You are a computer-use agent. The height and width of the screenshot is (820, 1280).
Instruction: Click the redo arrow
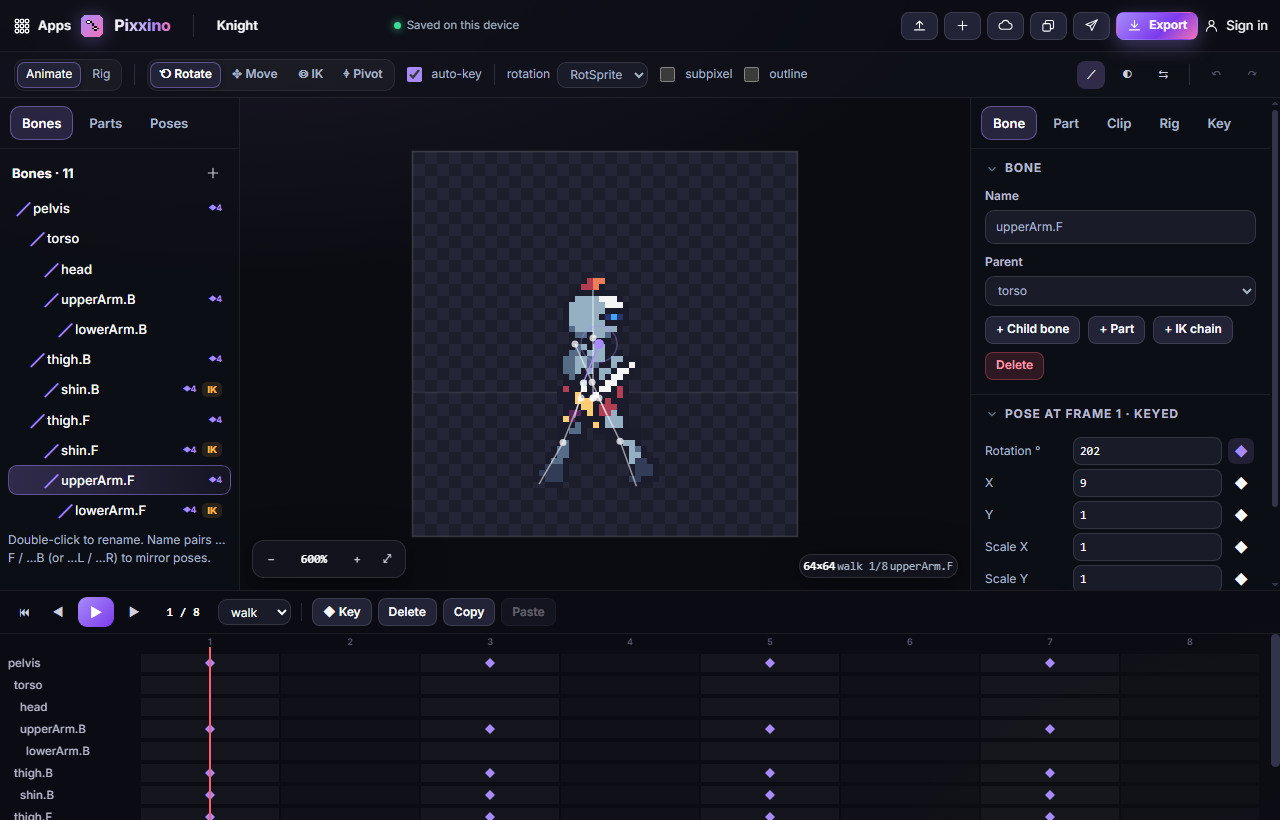[1251, 74]
